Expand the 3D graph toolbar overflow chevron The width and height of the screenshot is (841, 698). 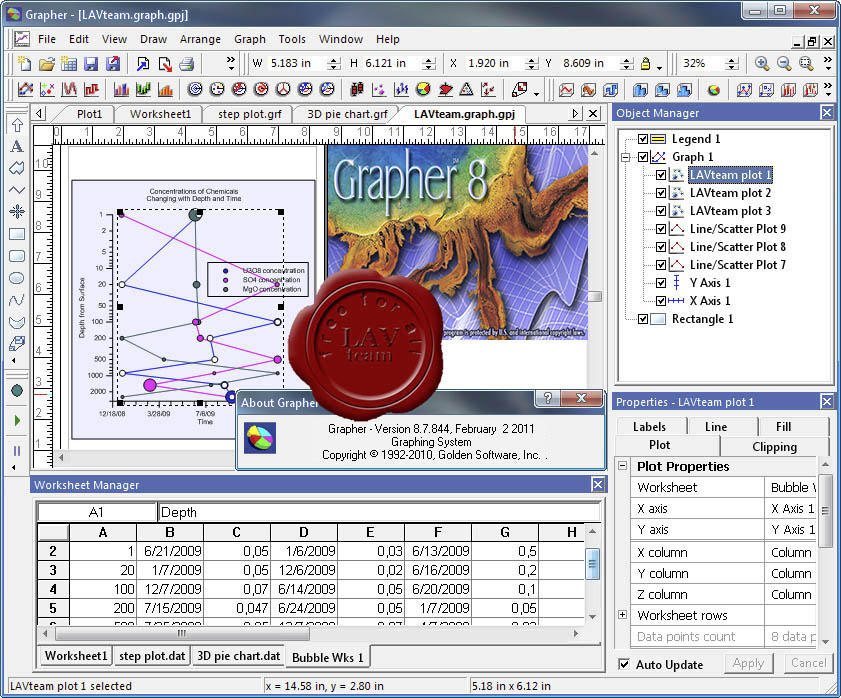click(x=828, y=89)
